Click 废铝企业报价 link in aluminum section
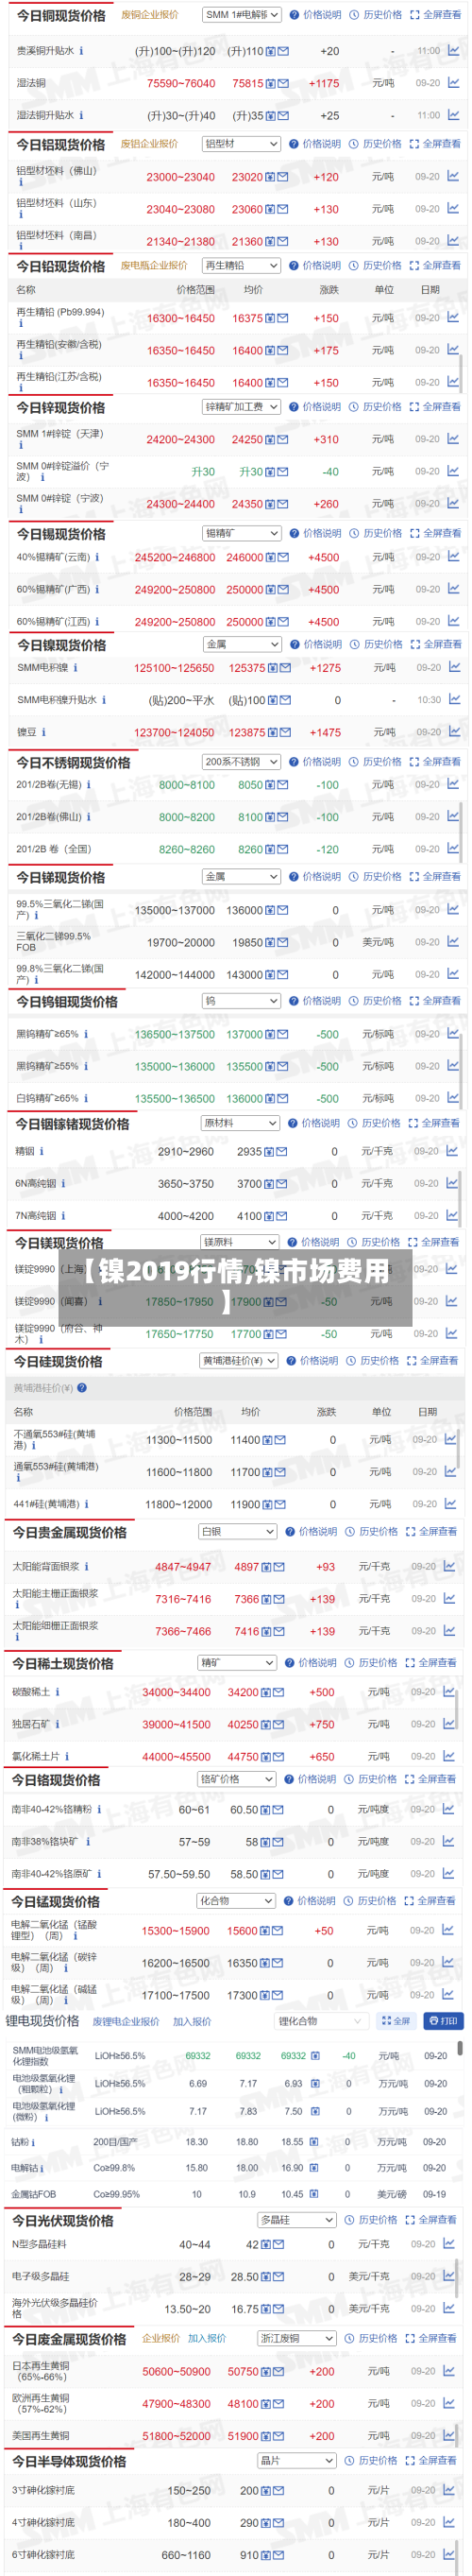Image resolution: width=472 pixels, height=2576 pixels. tap(150, 144)
